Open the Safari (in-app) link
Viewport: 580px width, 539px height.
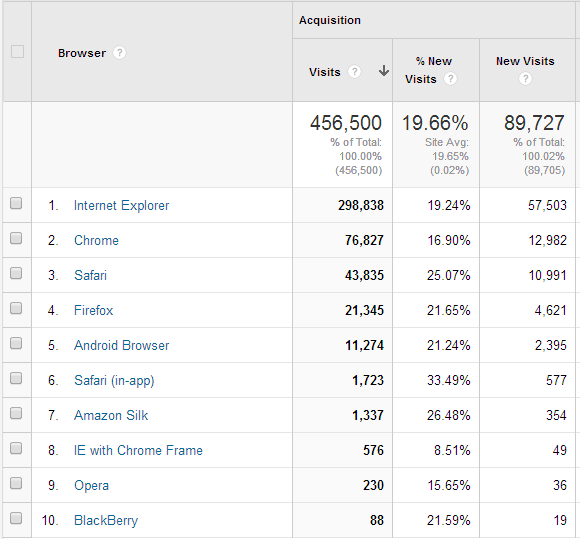click(114, 380)
